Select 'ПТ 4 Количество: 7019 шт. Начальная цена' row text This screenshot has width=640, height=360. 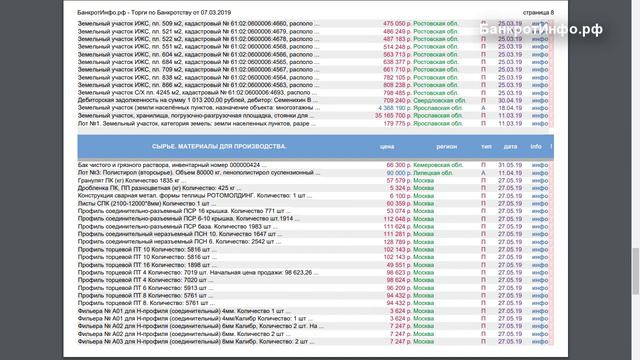pos(198,273)
